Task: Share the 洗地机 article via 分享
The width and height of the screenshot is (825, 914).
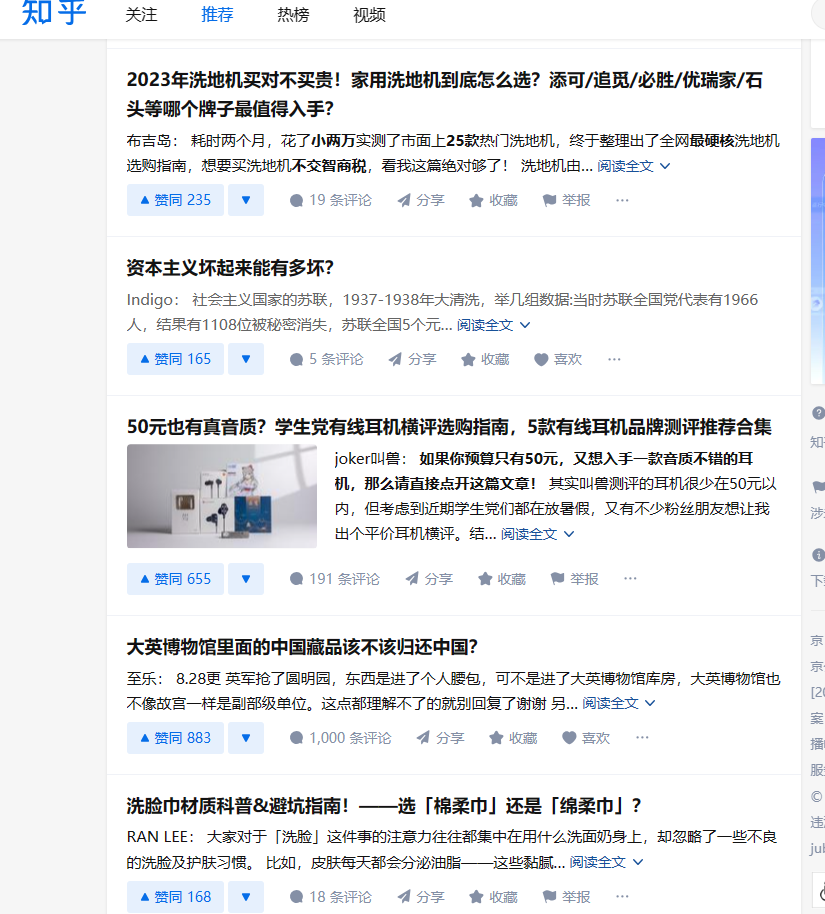Action: pyautogui.click(x=421, y=200)
